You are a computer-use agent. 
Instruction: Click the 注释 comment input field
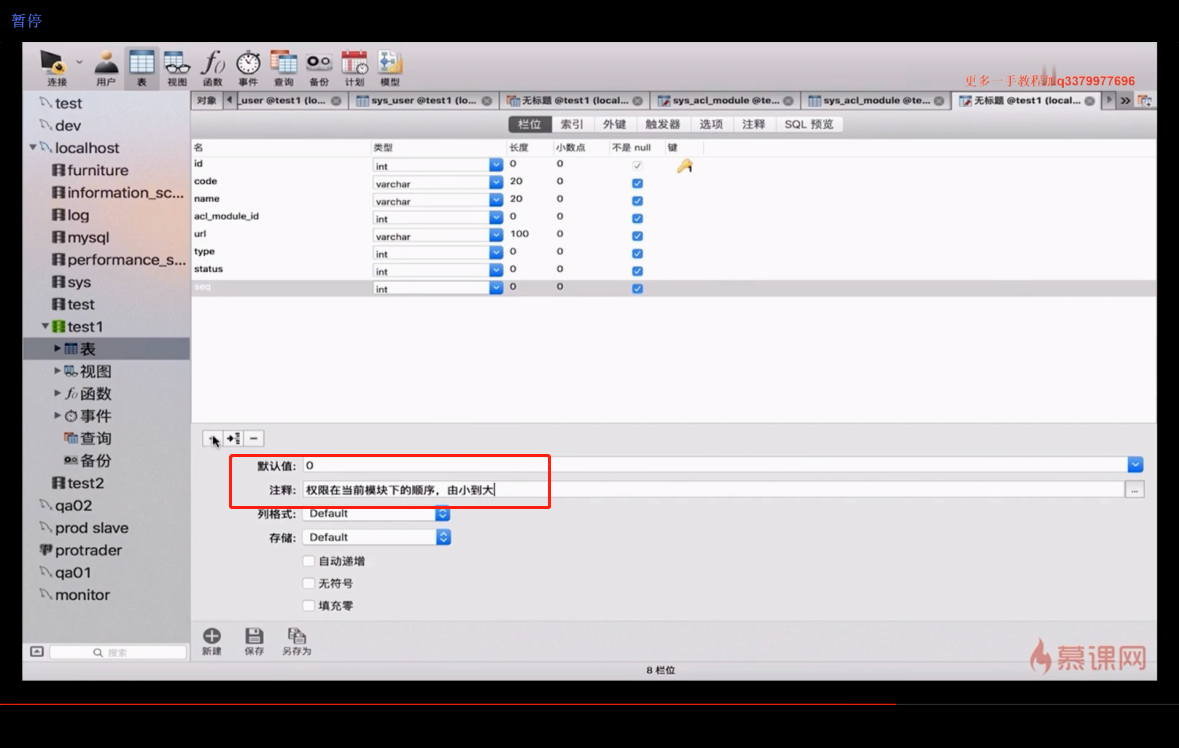(713, 490)
